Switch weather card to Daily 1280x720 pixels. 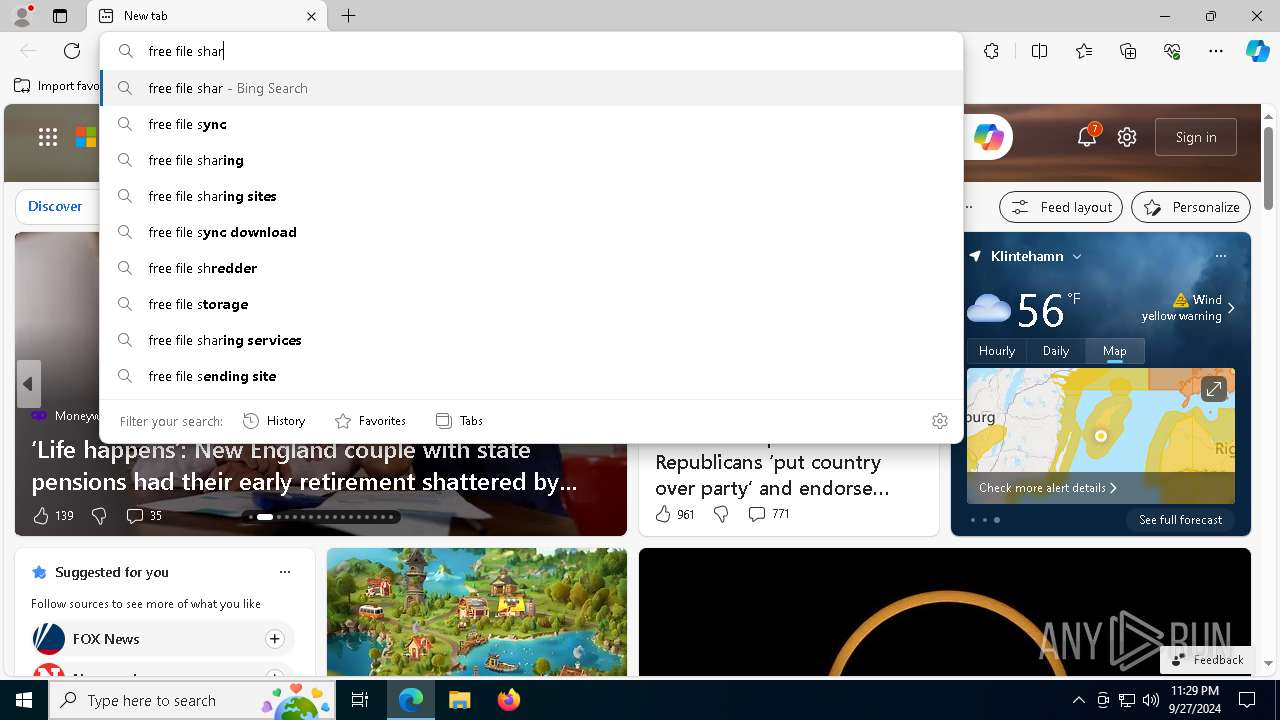pyautogui.click(x=1056, y=351)
